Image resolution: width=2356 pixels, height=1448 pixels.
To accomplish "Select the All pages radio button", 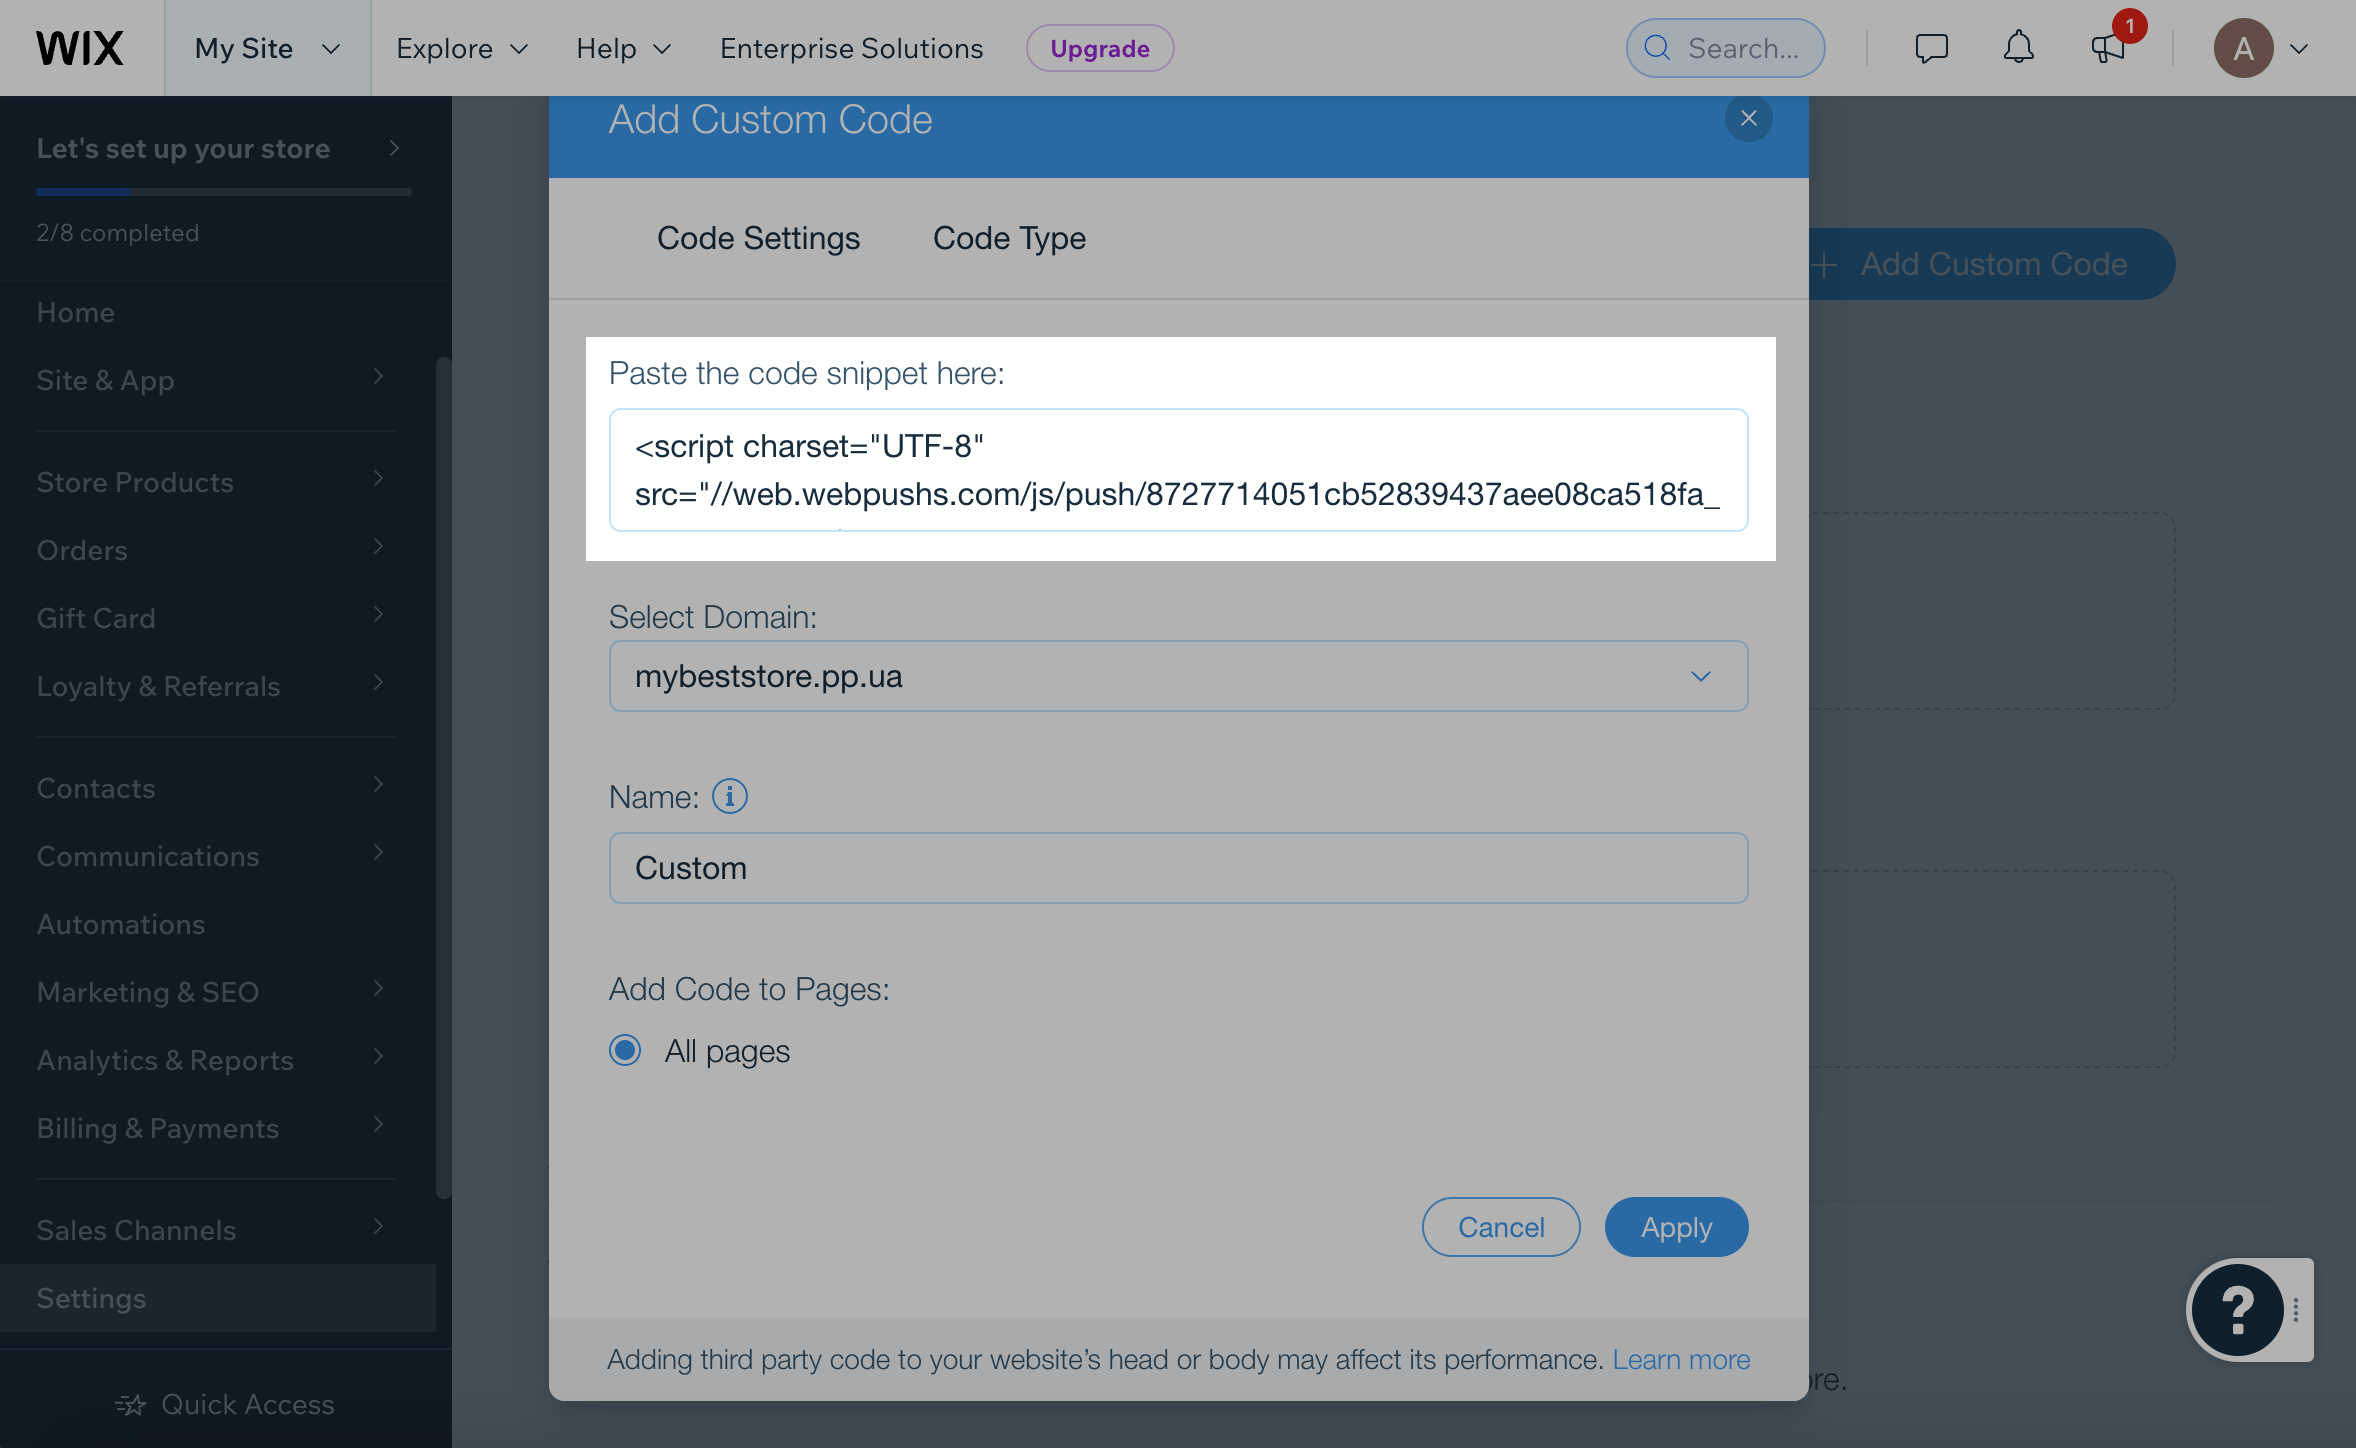I will click(625, 1051).
